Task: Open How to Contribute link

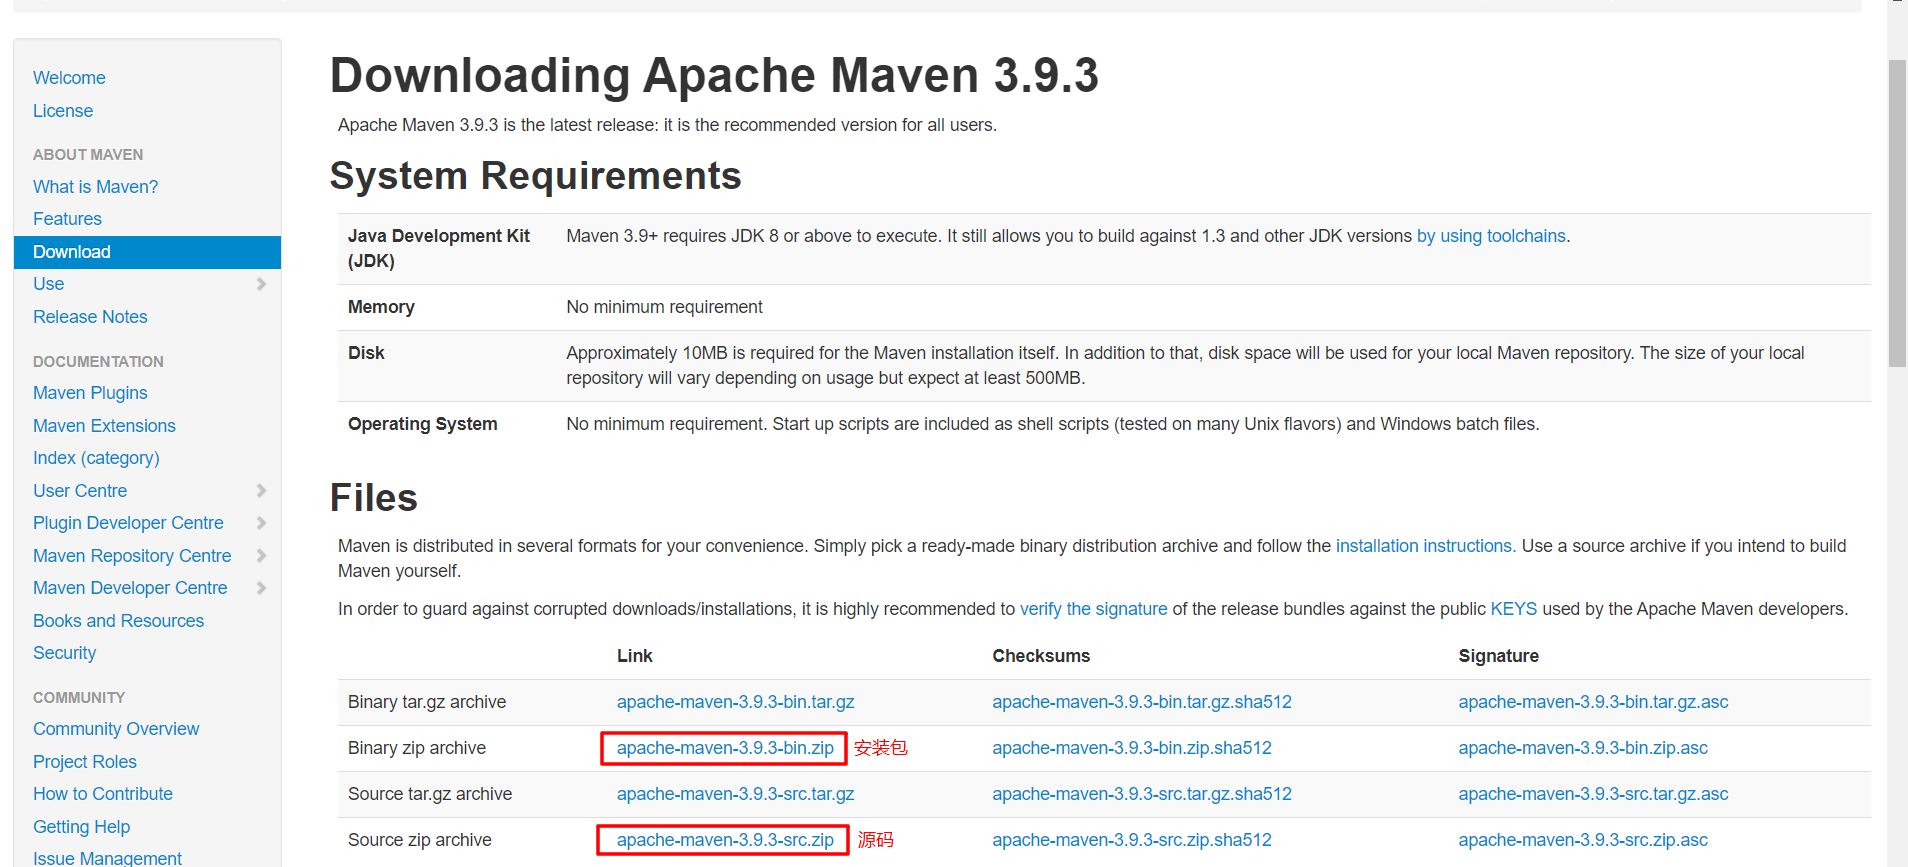Action: [103, 794]
